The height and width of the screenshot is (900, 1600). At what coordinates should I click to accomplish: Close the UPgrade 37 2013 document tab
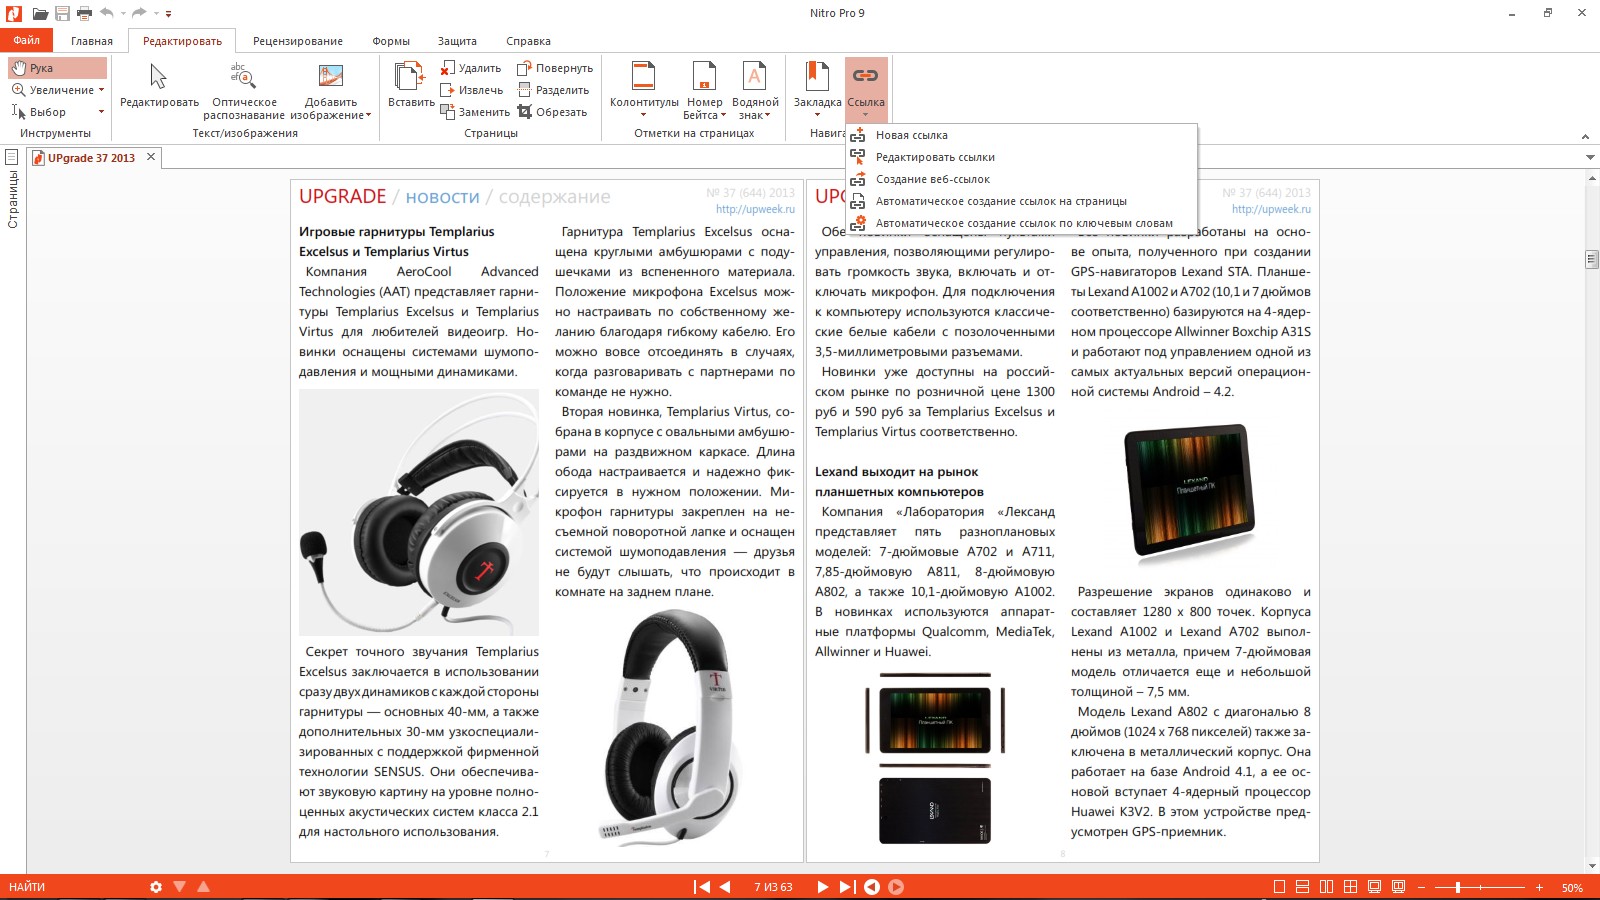151,157
